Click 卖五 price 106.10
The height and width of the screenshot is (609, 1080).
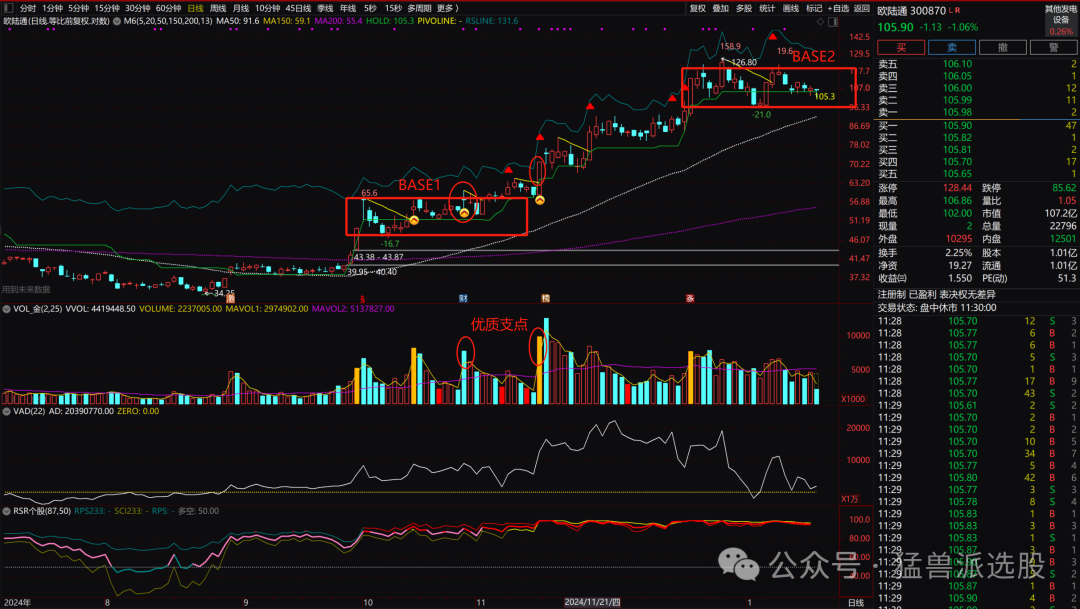coord(957,64)
